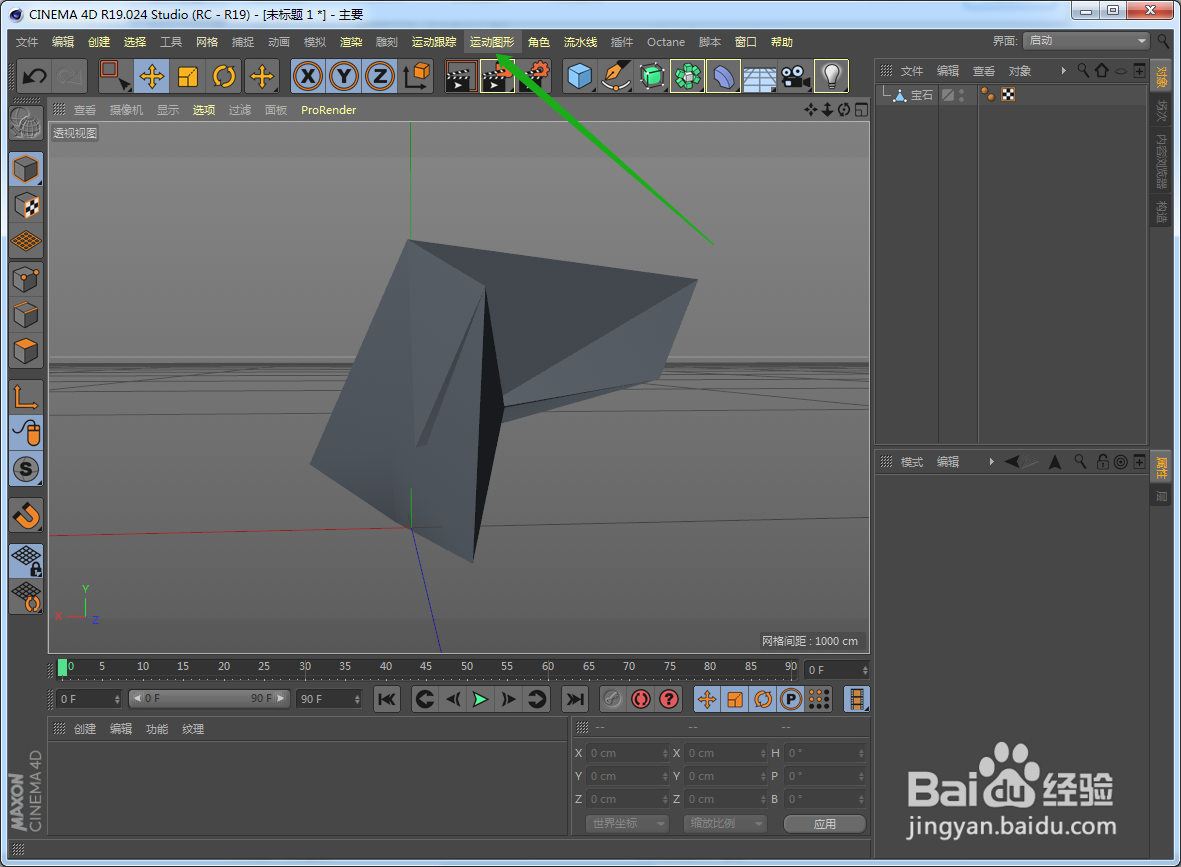Select the spline pen tool
This screenshot has width=1181, height=867.
[615, 76]
